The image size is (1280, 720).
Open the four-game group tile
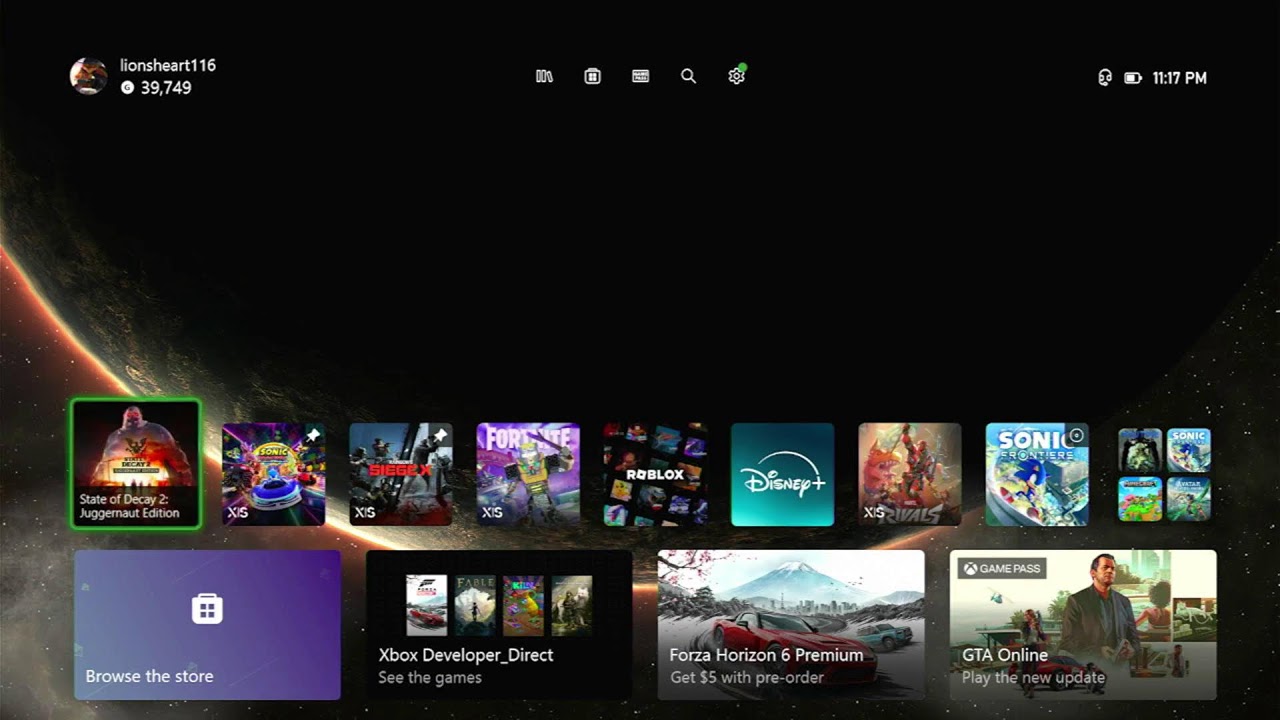[1164, 474]
